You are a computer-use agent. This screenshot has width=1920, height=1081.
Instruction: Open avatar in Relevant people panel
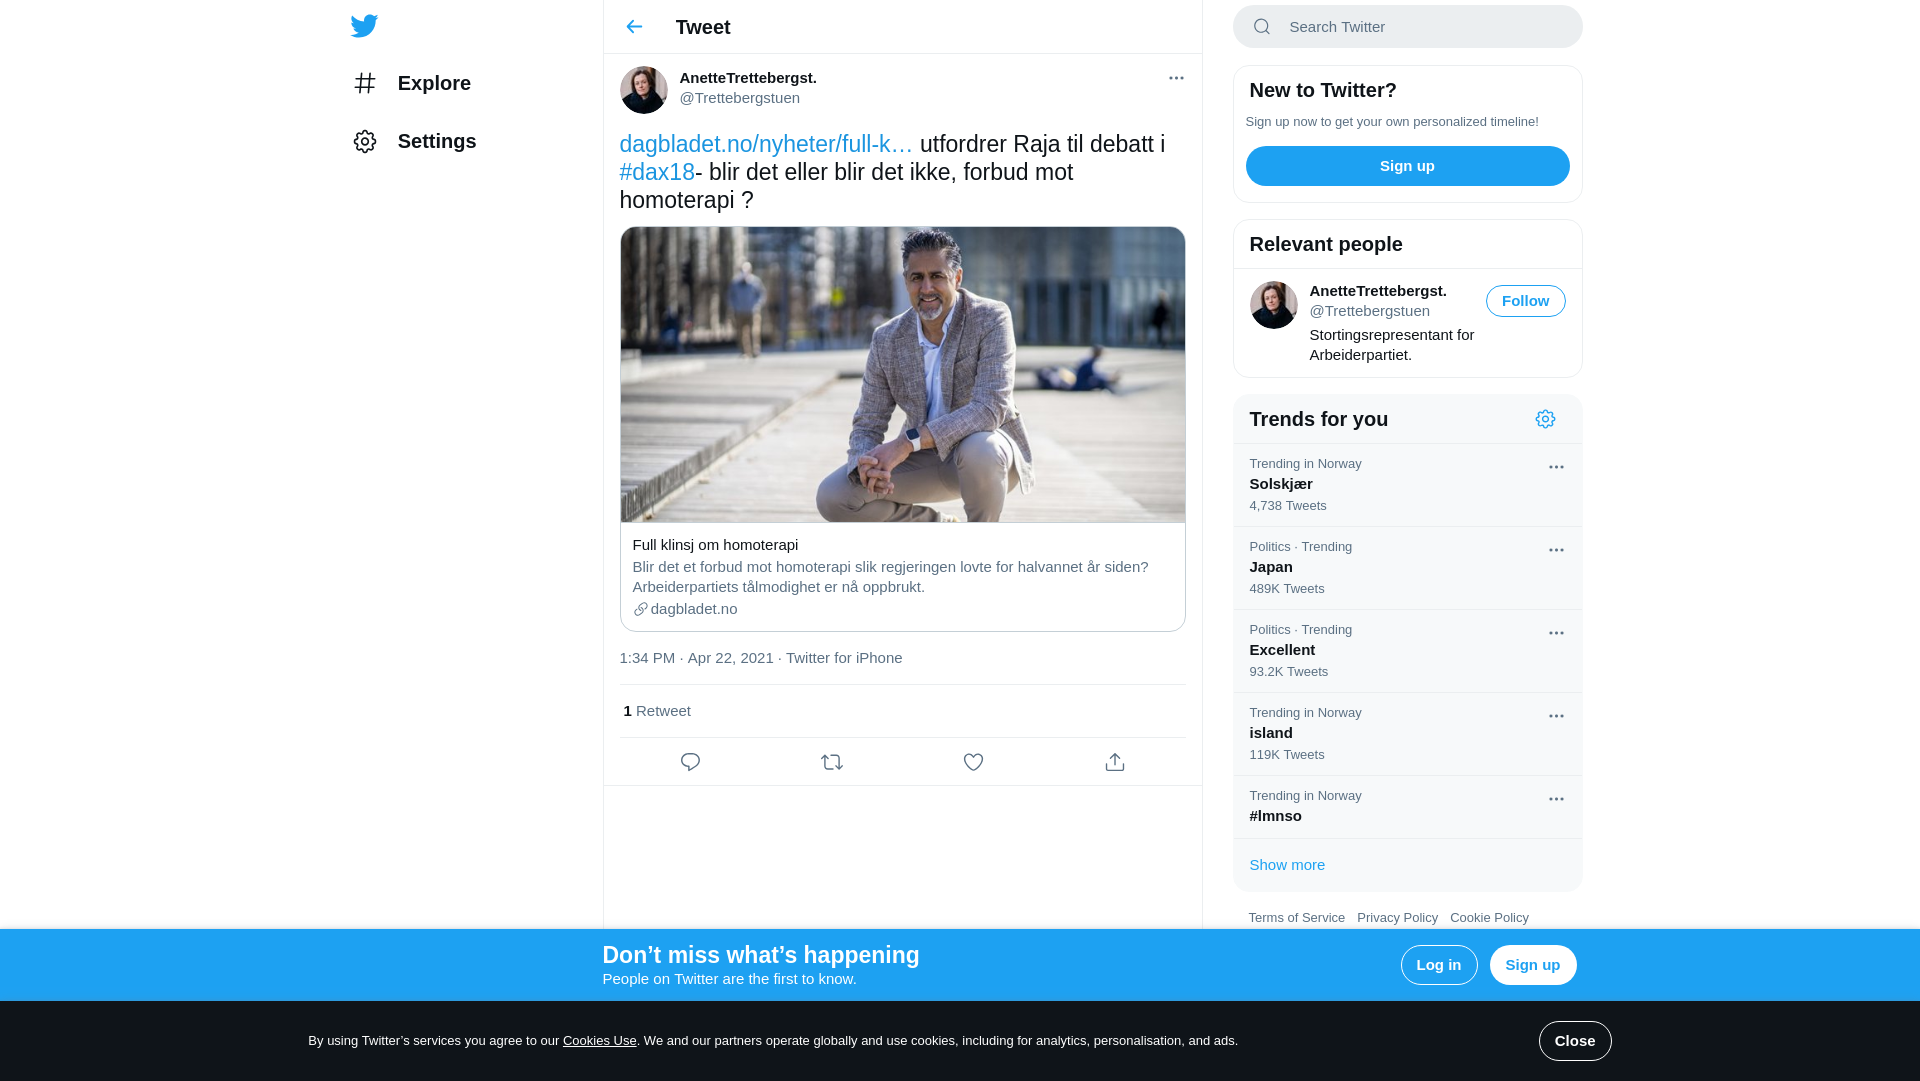pos(1273,305)
